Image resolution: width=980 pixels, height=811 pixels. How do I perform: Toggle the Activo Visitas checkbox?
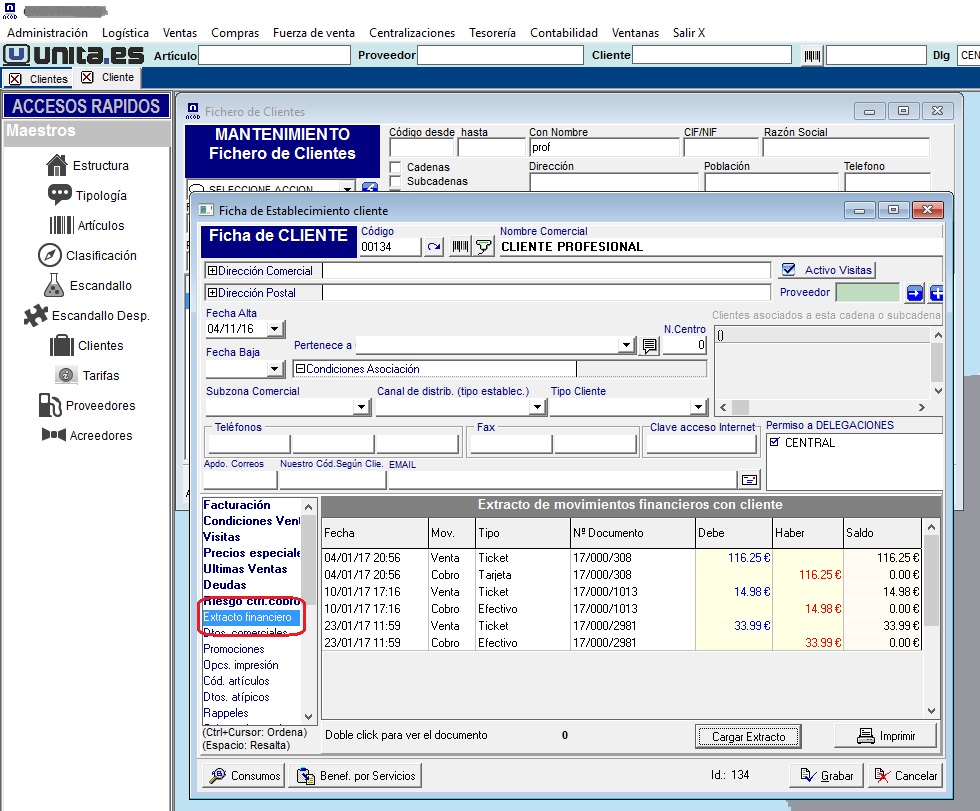click(x=789, y=270)
